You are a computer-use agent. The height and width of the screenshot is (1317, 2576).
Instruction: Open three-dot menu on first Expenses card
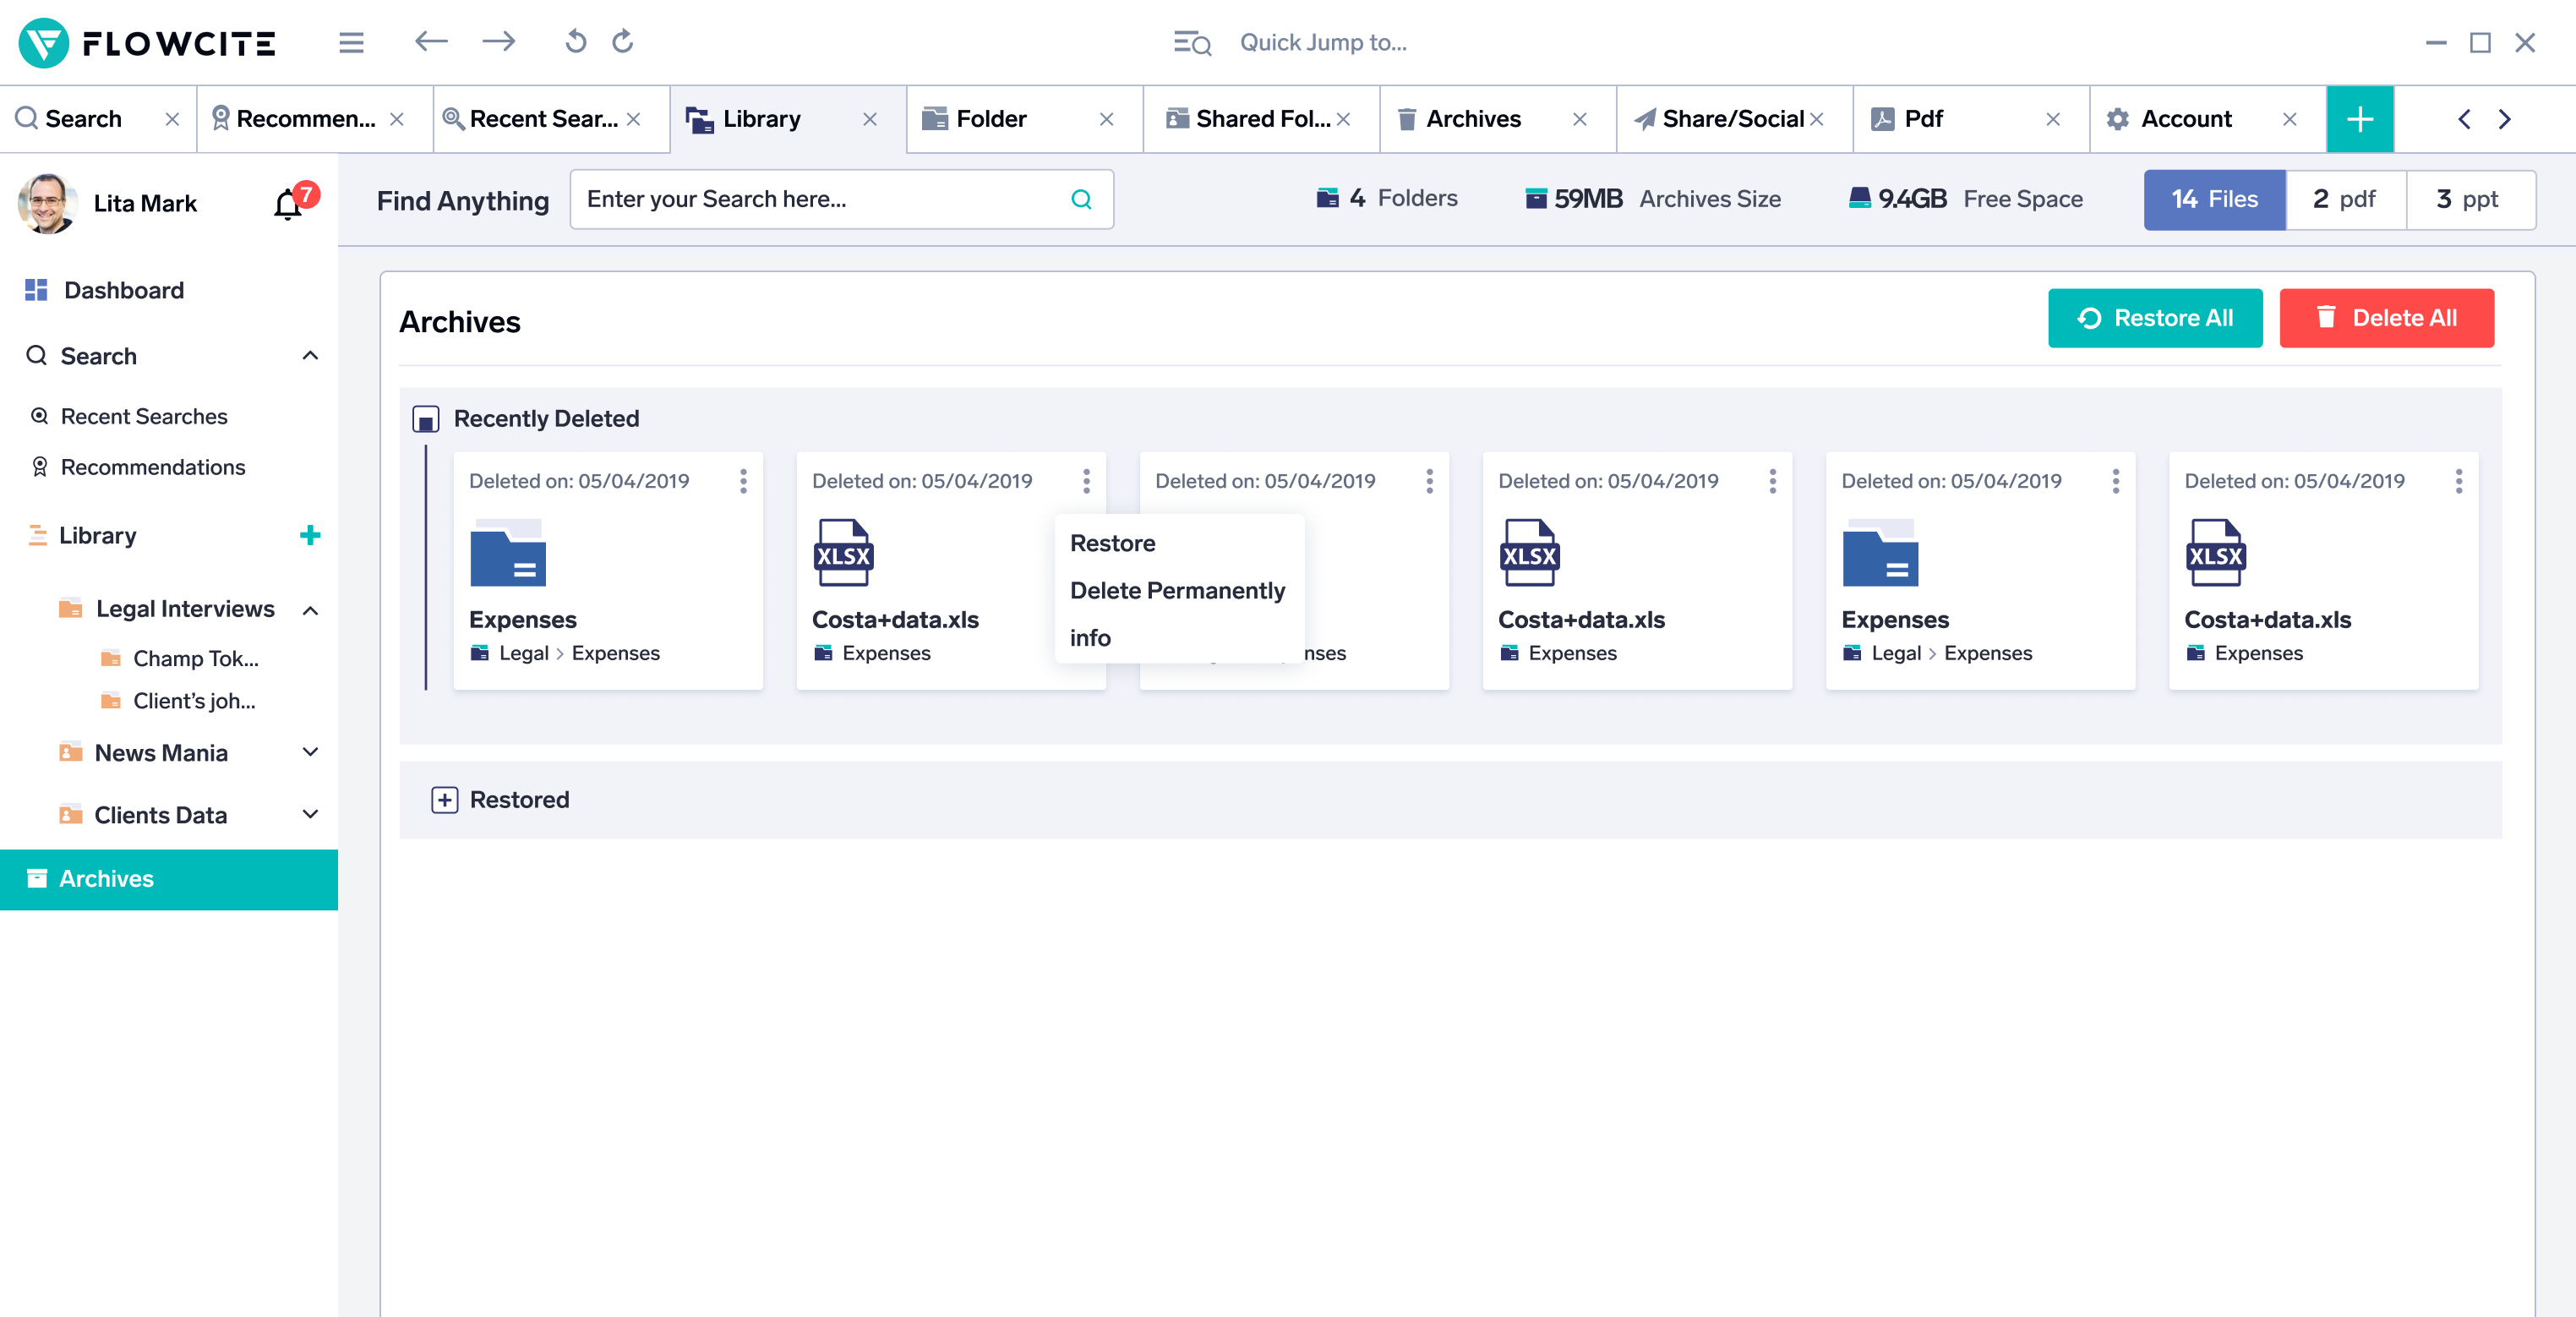click(x=743, y=481)
